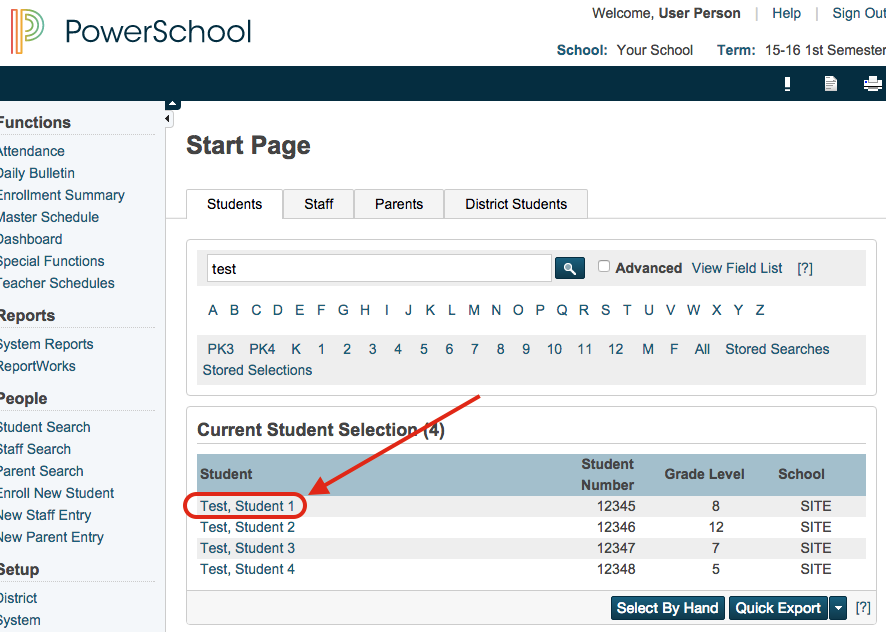
Task: Click student number 12345 cell
Action: [616, 506]
